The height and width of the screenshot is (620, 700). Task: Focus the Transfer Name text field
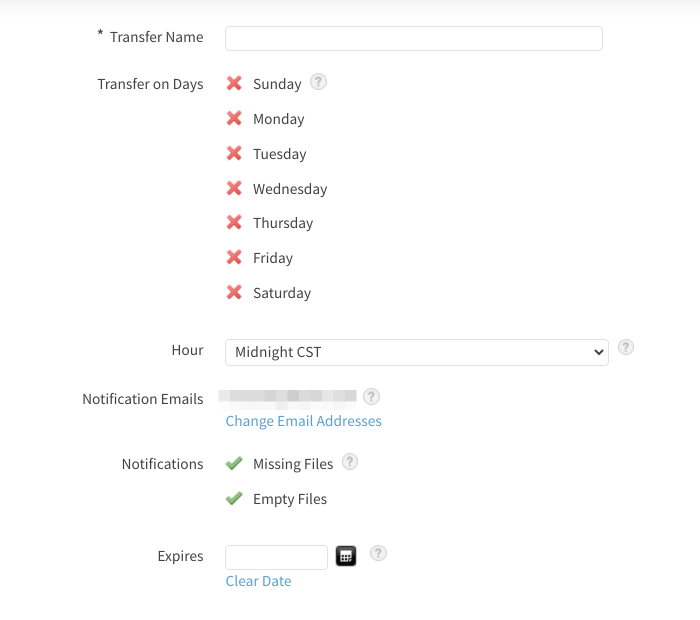[414, 38]
